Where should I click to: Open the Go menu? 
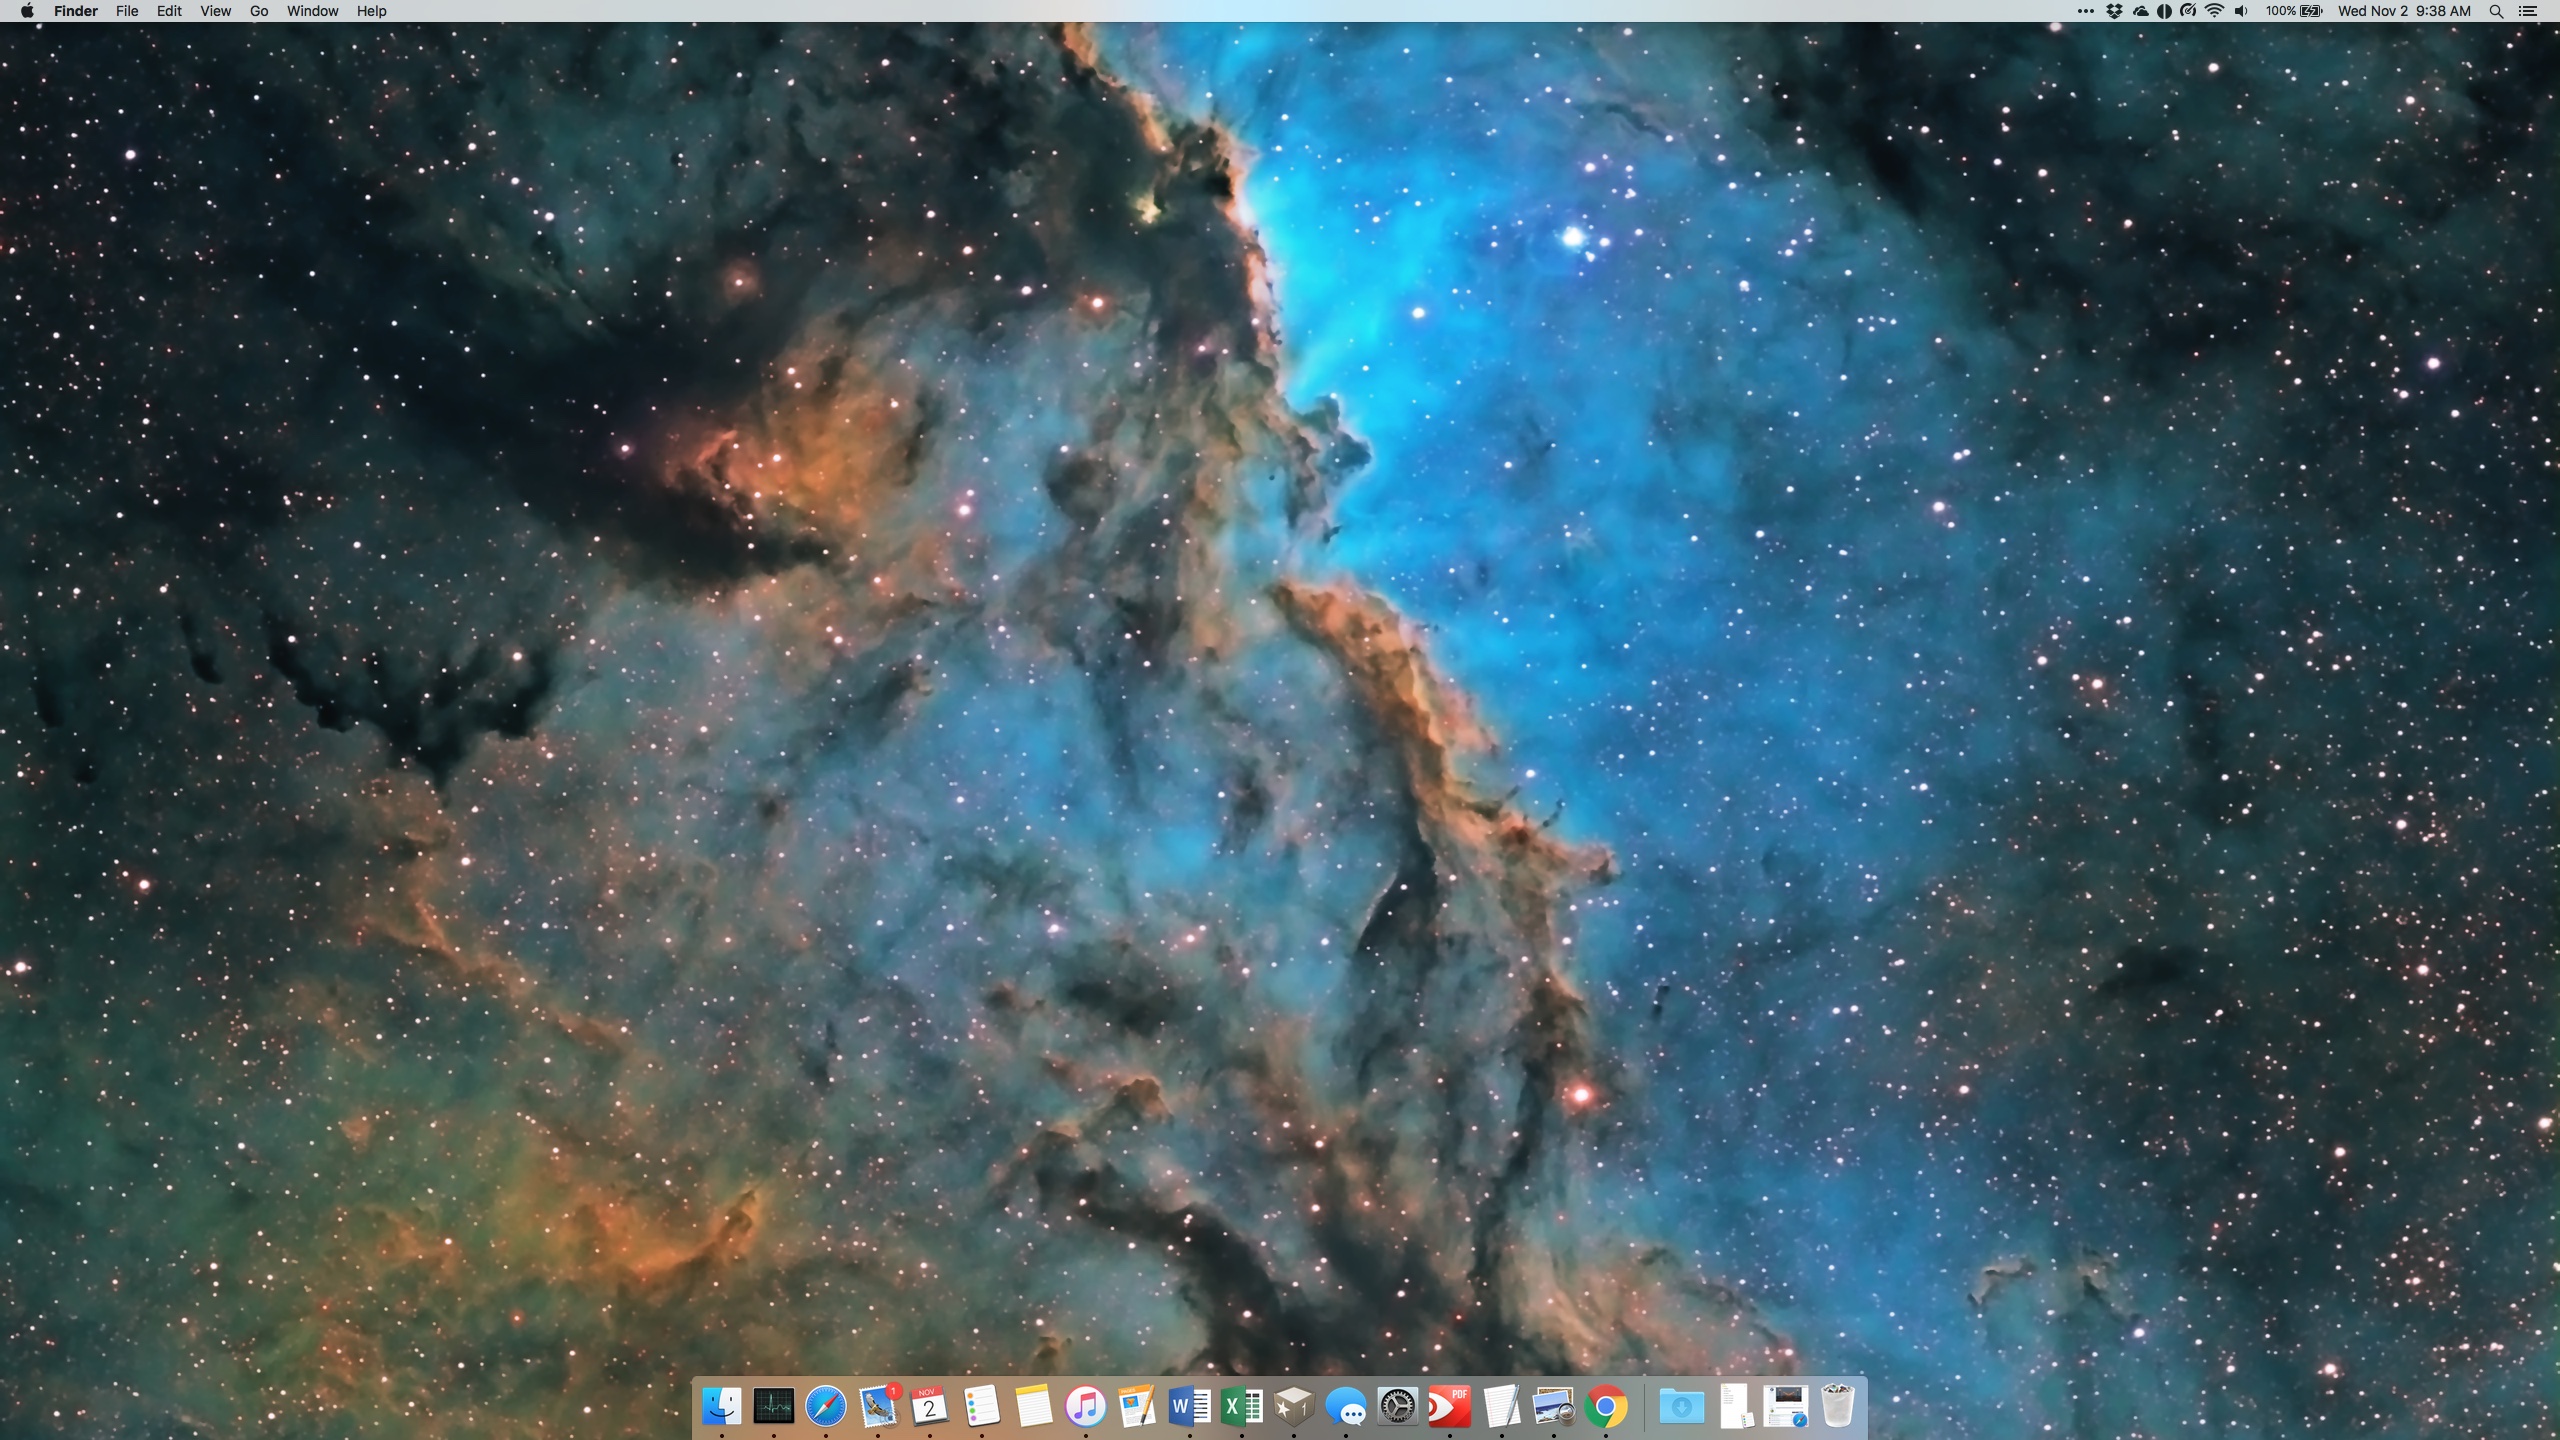[x=259, y=11]
